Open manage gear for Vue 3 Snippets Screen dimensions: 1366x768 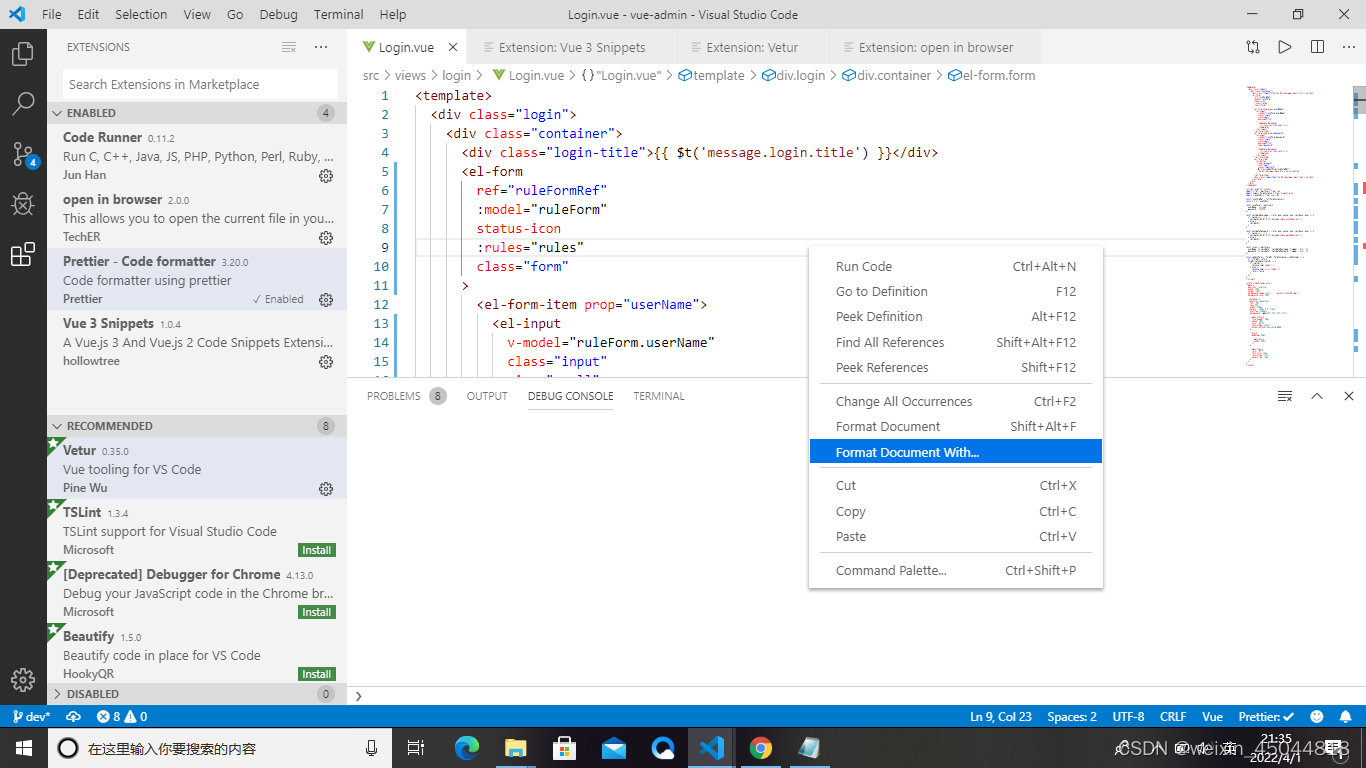(325, 362)
